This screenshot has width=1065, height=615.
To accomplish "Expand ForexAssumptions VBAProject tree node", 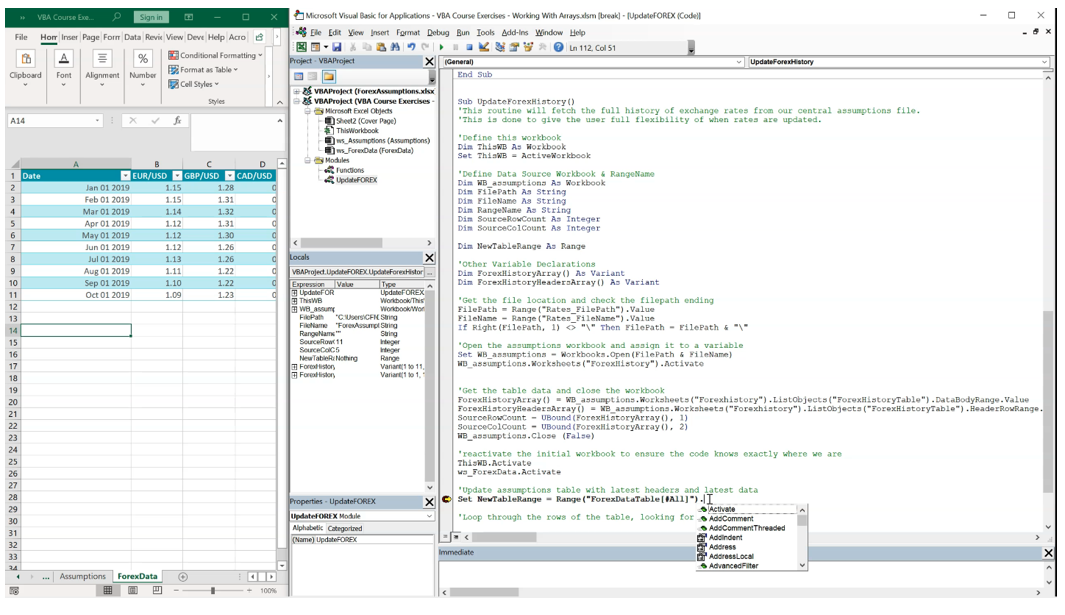I will coord(297,91).
